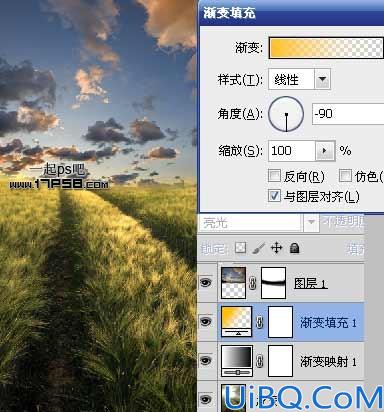Image resolution: width=384 pixels, height=412 pixels.
Task: Hide the 渐变映射 1 layer
Action: point(206,361)
